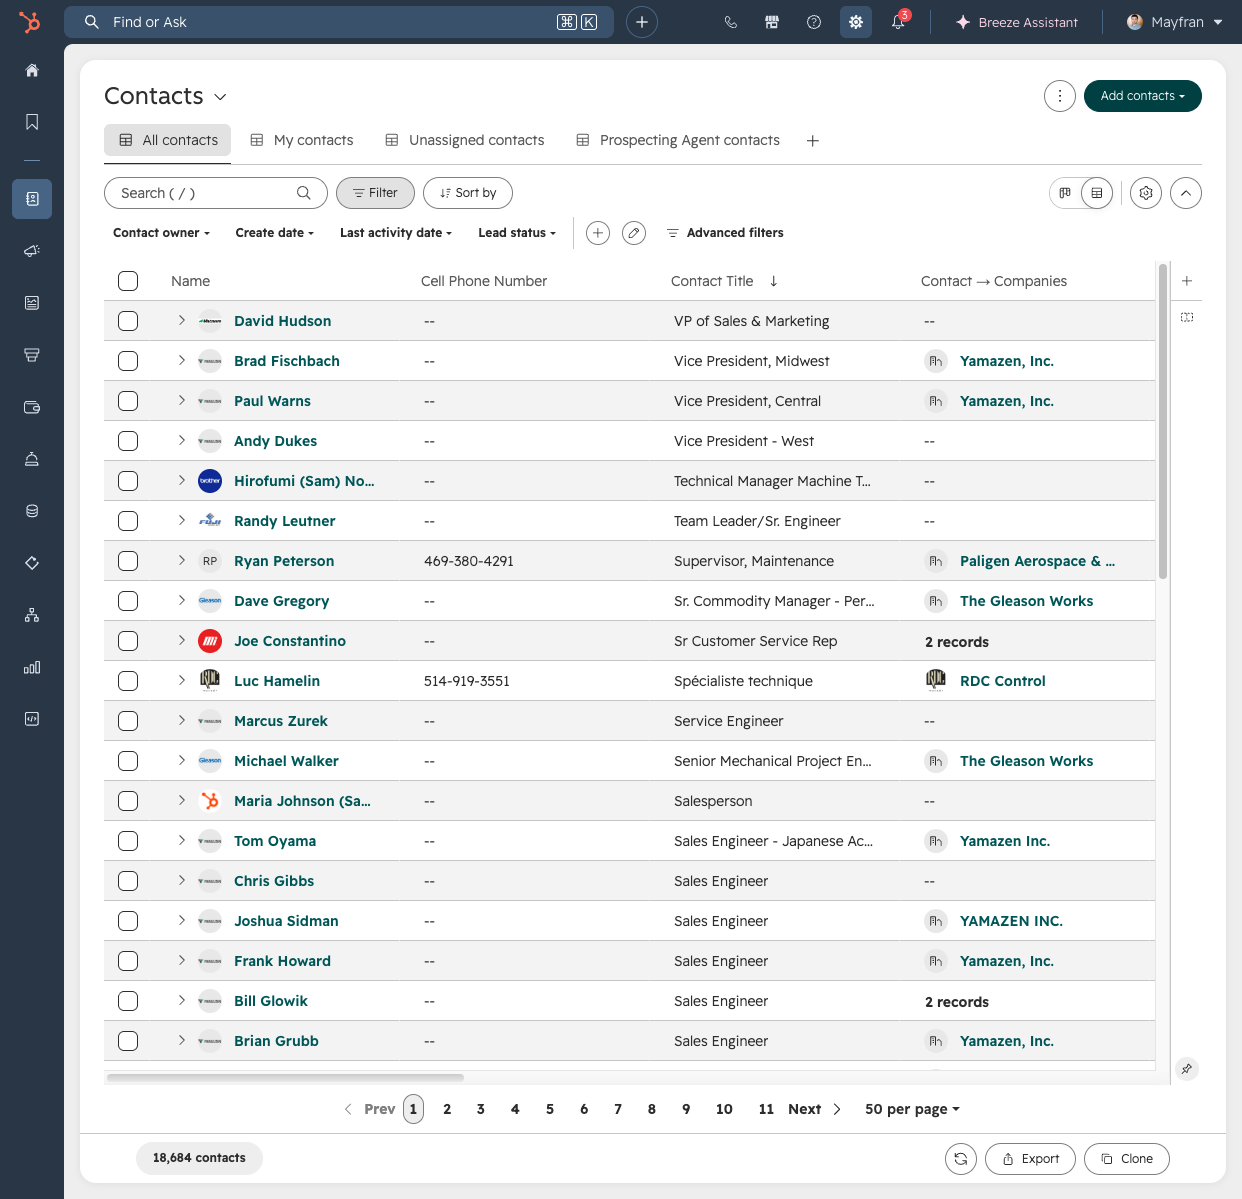Open 50 per page dropdown
Viewport: 1242px width, 1199px height.
point(912,1109)
